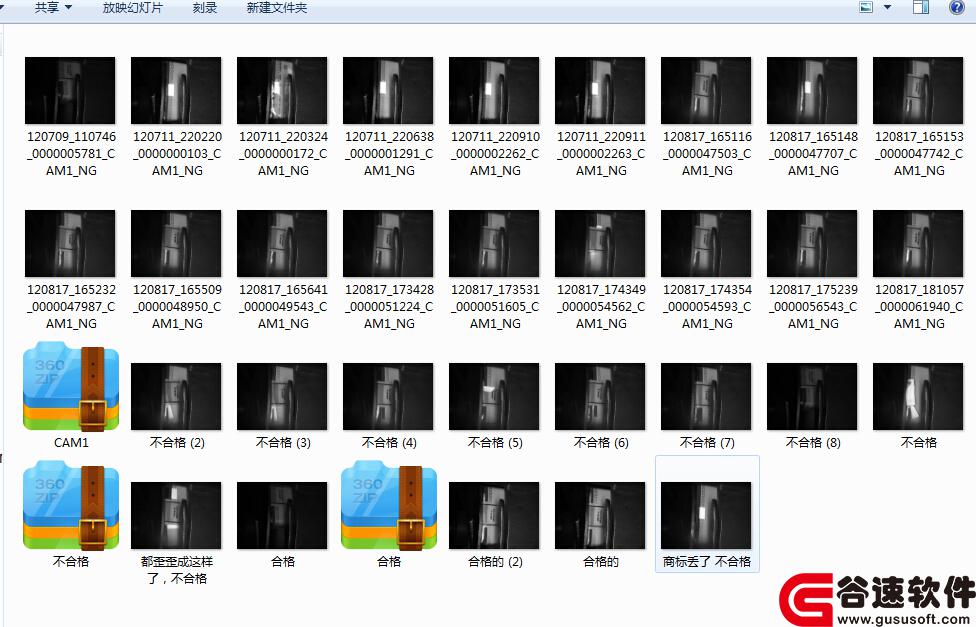Select thumbnail 120817_174349_0000054562
The width and height of the screenshot is (976, 627).
(x=600, y=243)
